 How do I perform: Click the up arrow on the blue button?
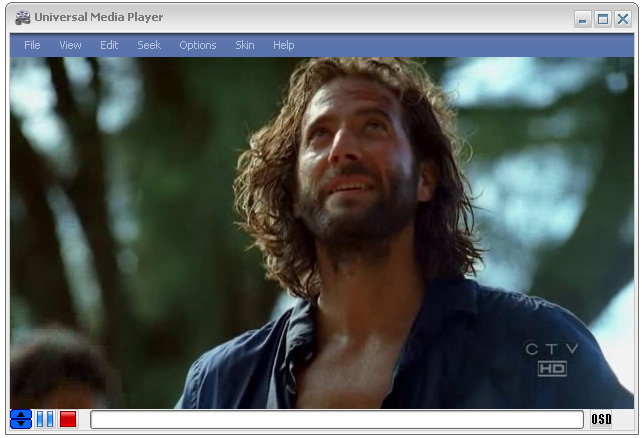pos(21,414)
